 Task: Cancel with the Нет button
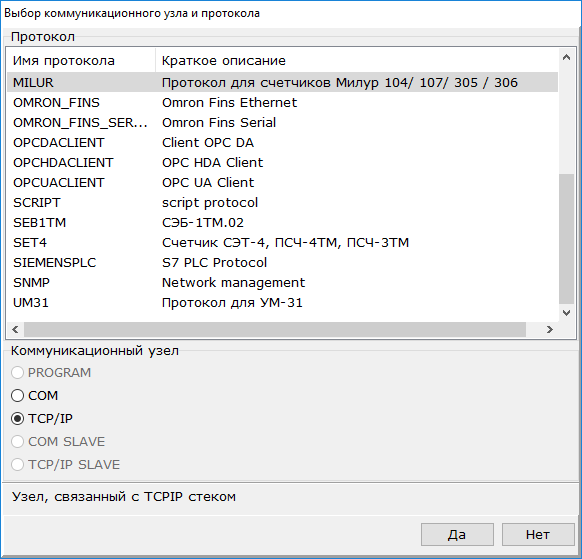[x=538, y=535]
